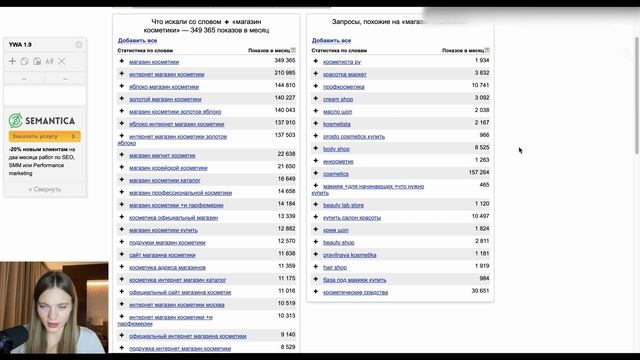
Task: Add 'косметические средства' with its plus icon
Action: 316,292
